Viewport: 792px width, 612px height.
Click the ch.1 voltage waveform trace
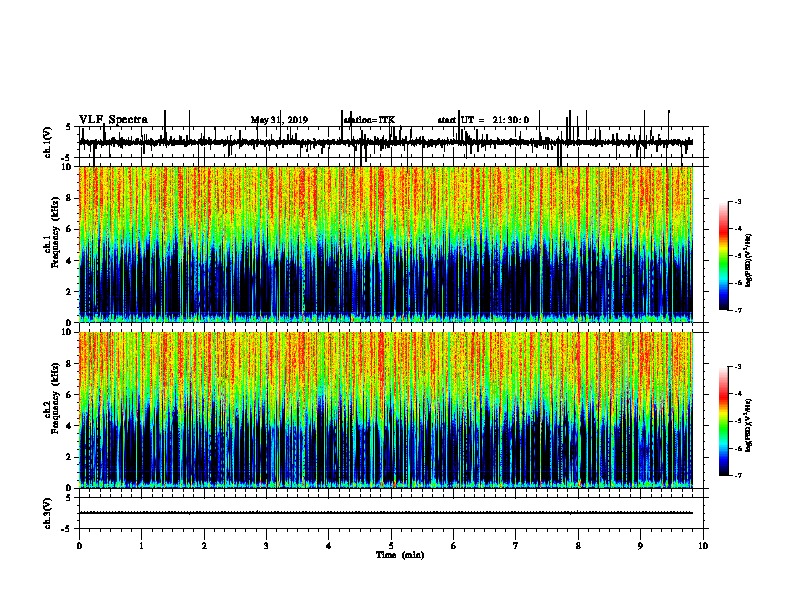pos(386,142)
